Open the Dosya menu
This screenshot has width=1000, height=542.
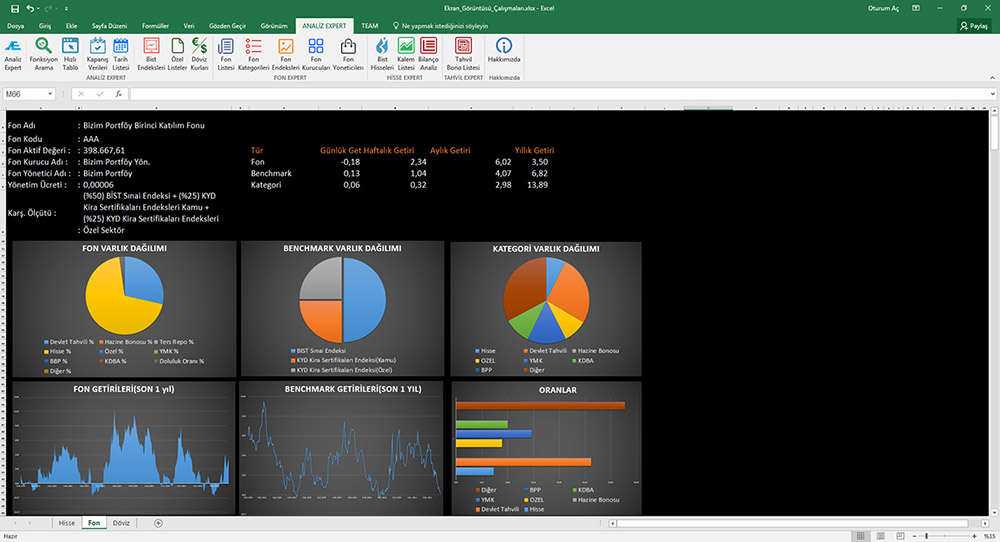click(15, 26)
